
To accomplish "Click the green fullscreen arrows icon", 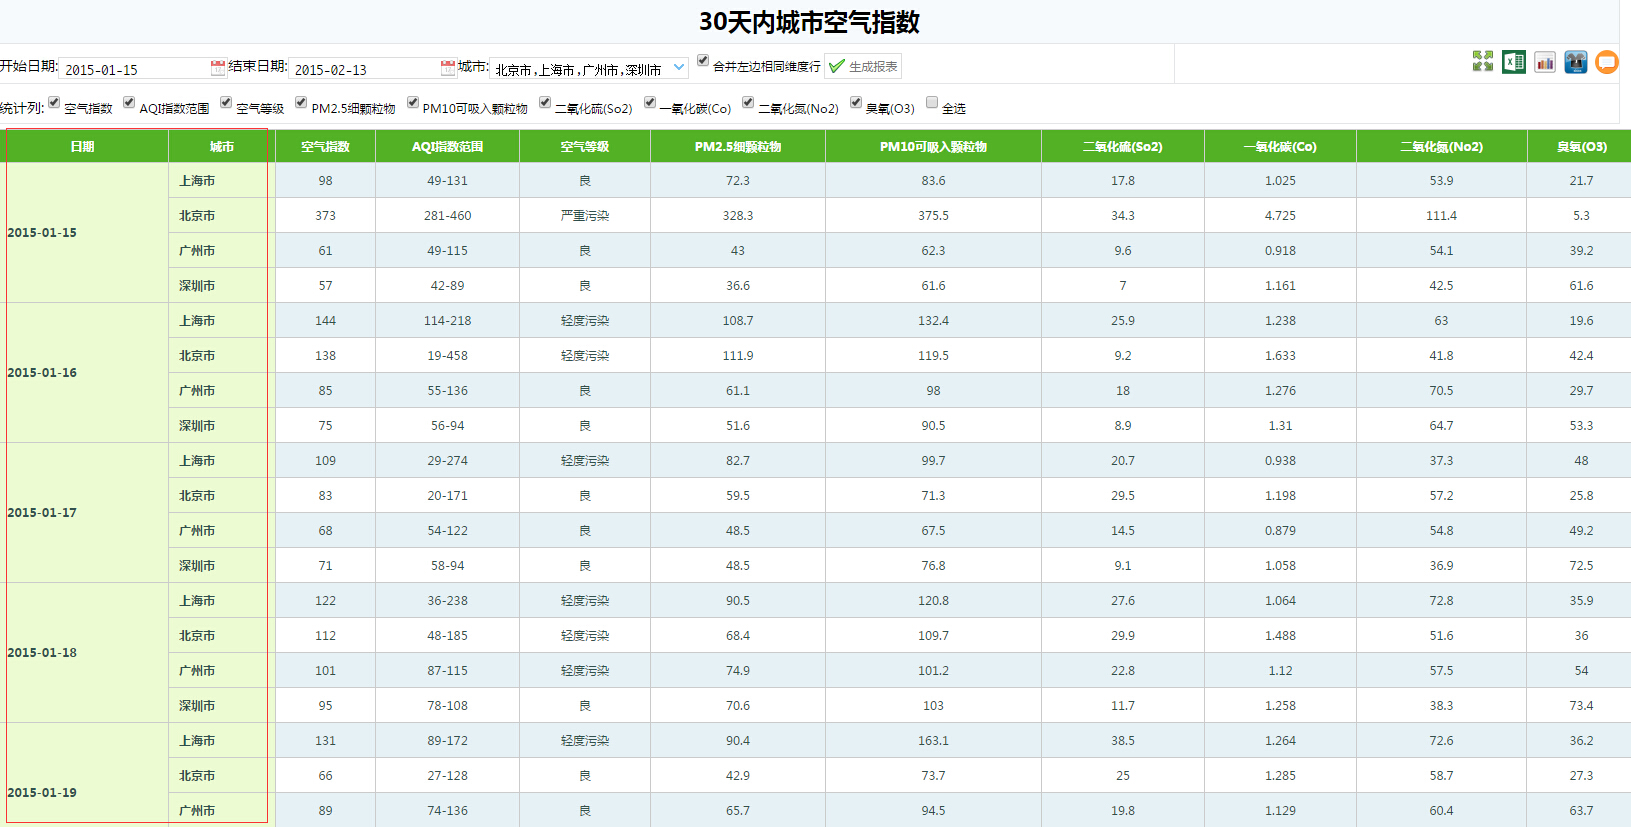I will point(1482,62).
